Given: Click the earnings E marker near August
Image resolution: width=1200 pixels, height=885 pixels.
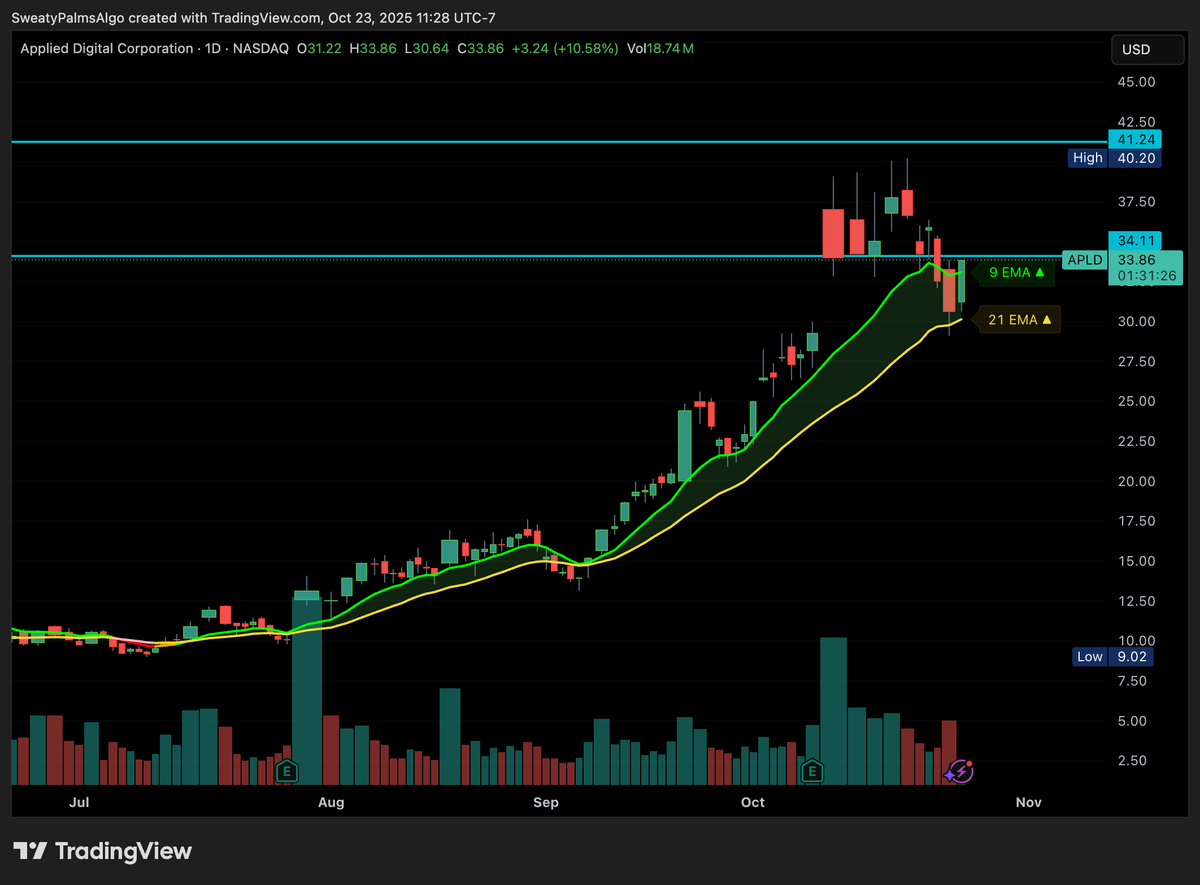Looking at the screenshot, I should click(287, 771).
